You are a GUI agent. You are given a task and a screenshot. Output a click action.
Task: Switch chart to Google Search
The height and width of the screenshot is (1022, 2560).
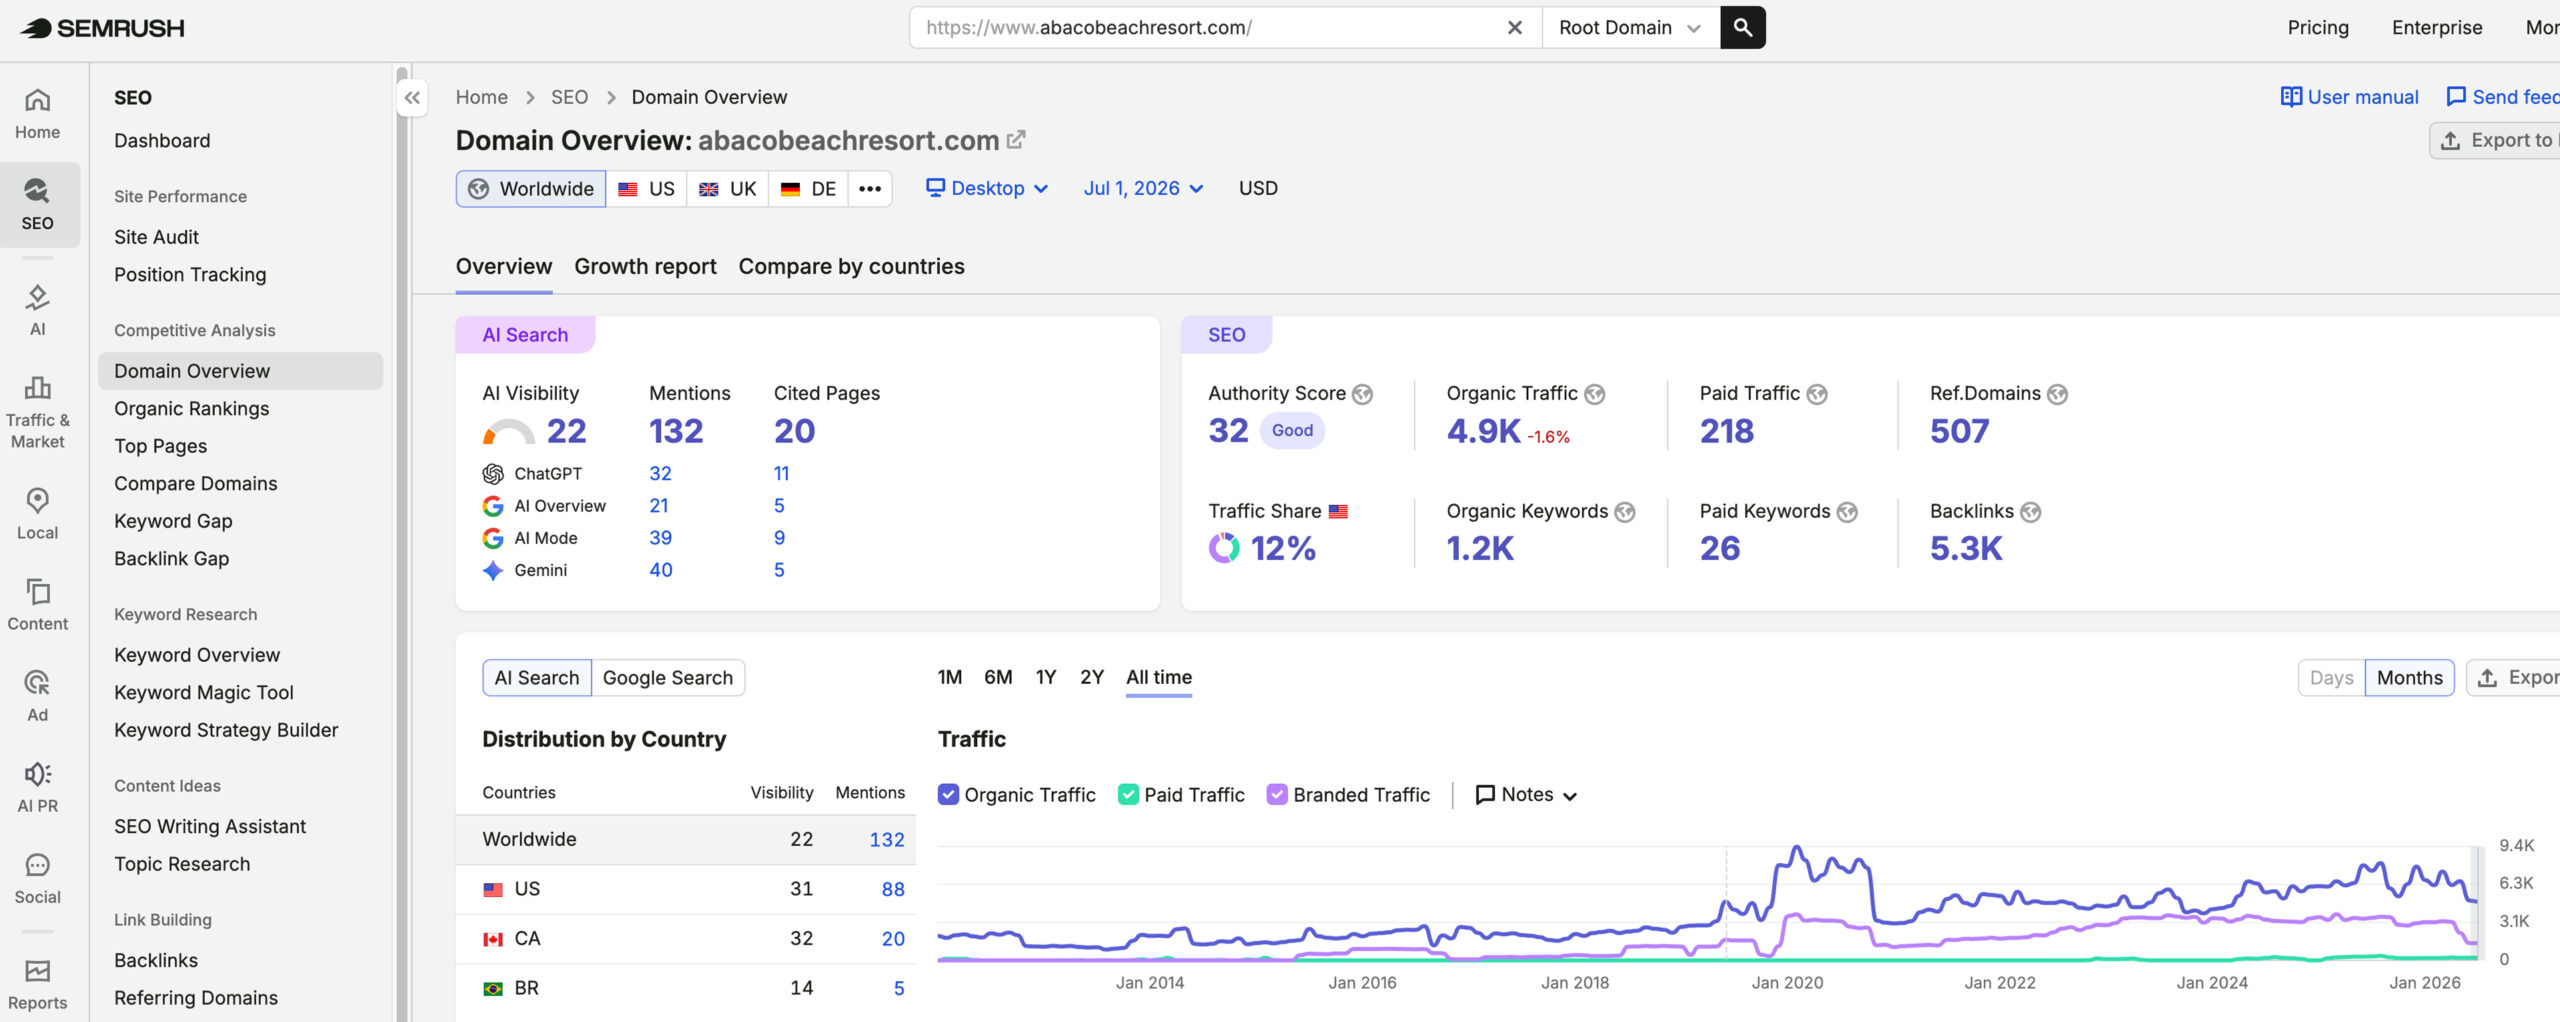coord(668,678)
